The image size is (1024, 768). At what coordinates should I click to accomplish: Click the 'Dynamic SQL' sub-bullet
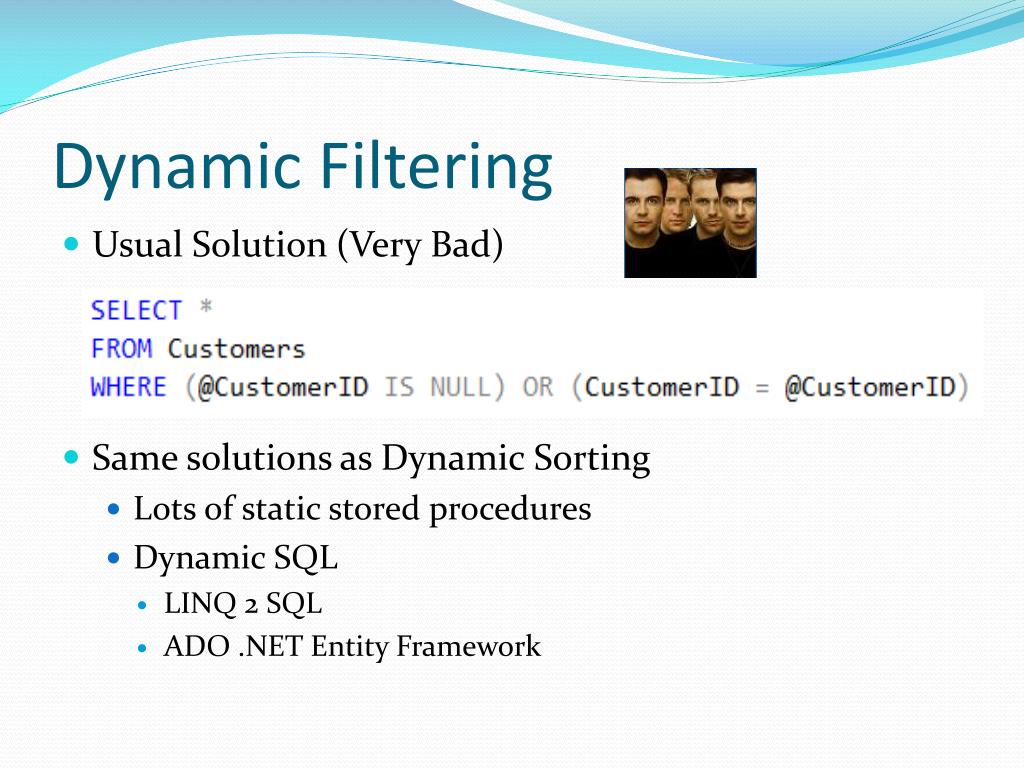[236, 558]
